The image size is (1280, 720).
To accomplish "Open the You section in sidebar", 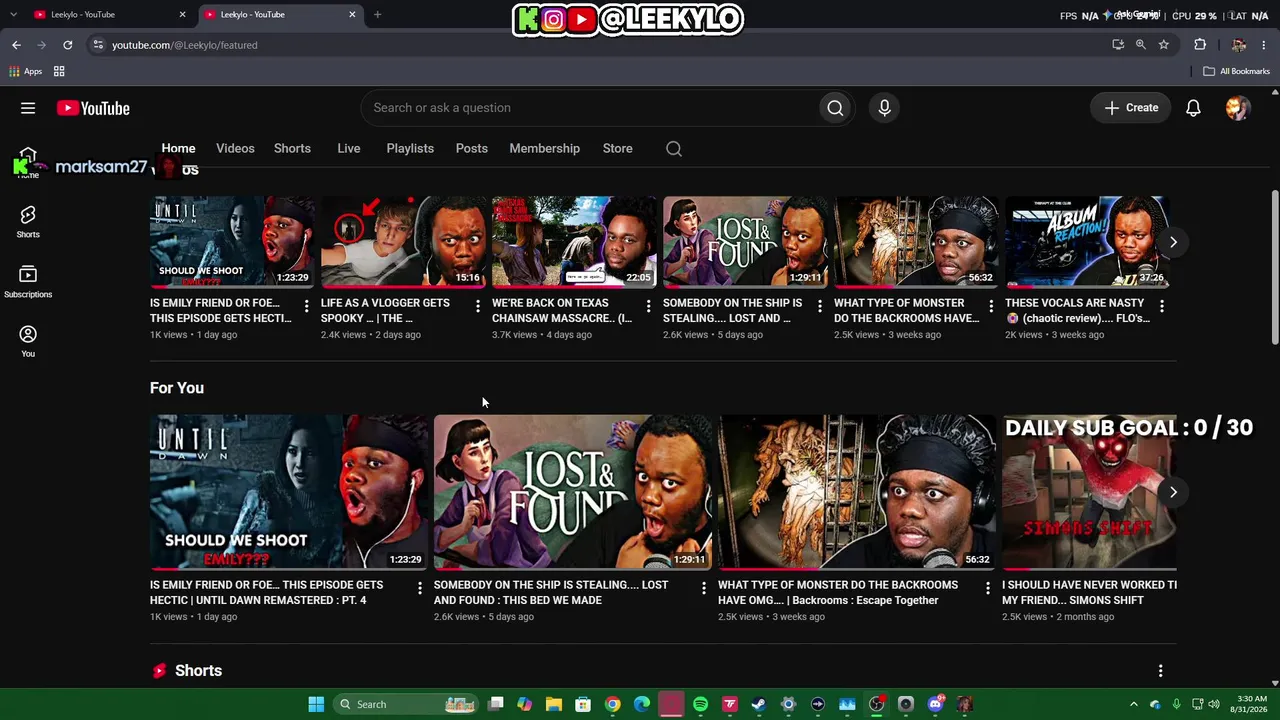I will click(x=28, y=341).
